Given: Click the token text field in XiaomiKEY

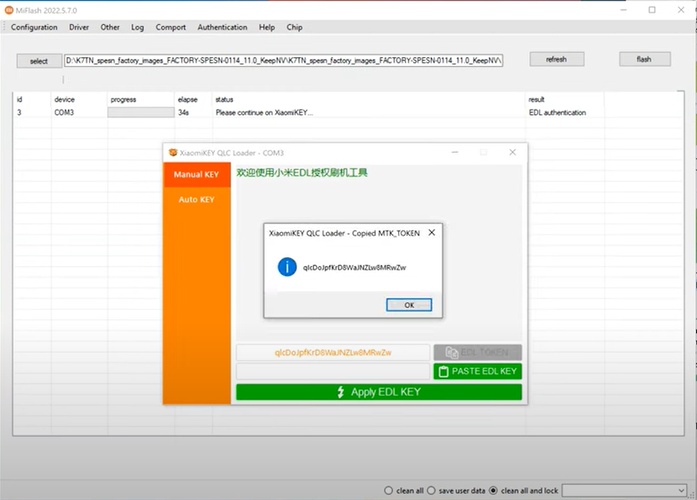Looking at the screenshot, I should [x=333, y=352].
